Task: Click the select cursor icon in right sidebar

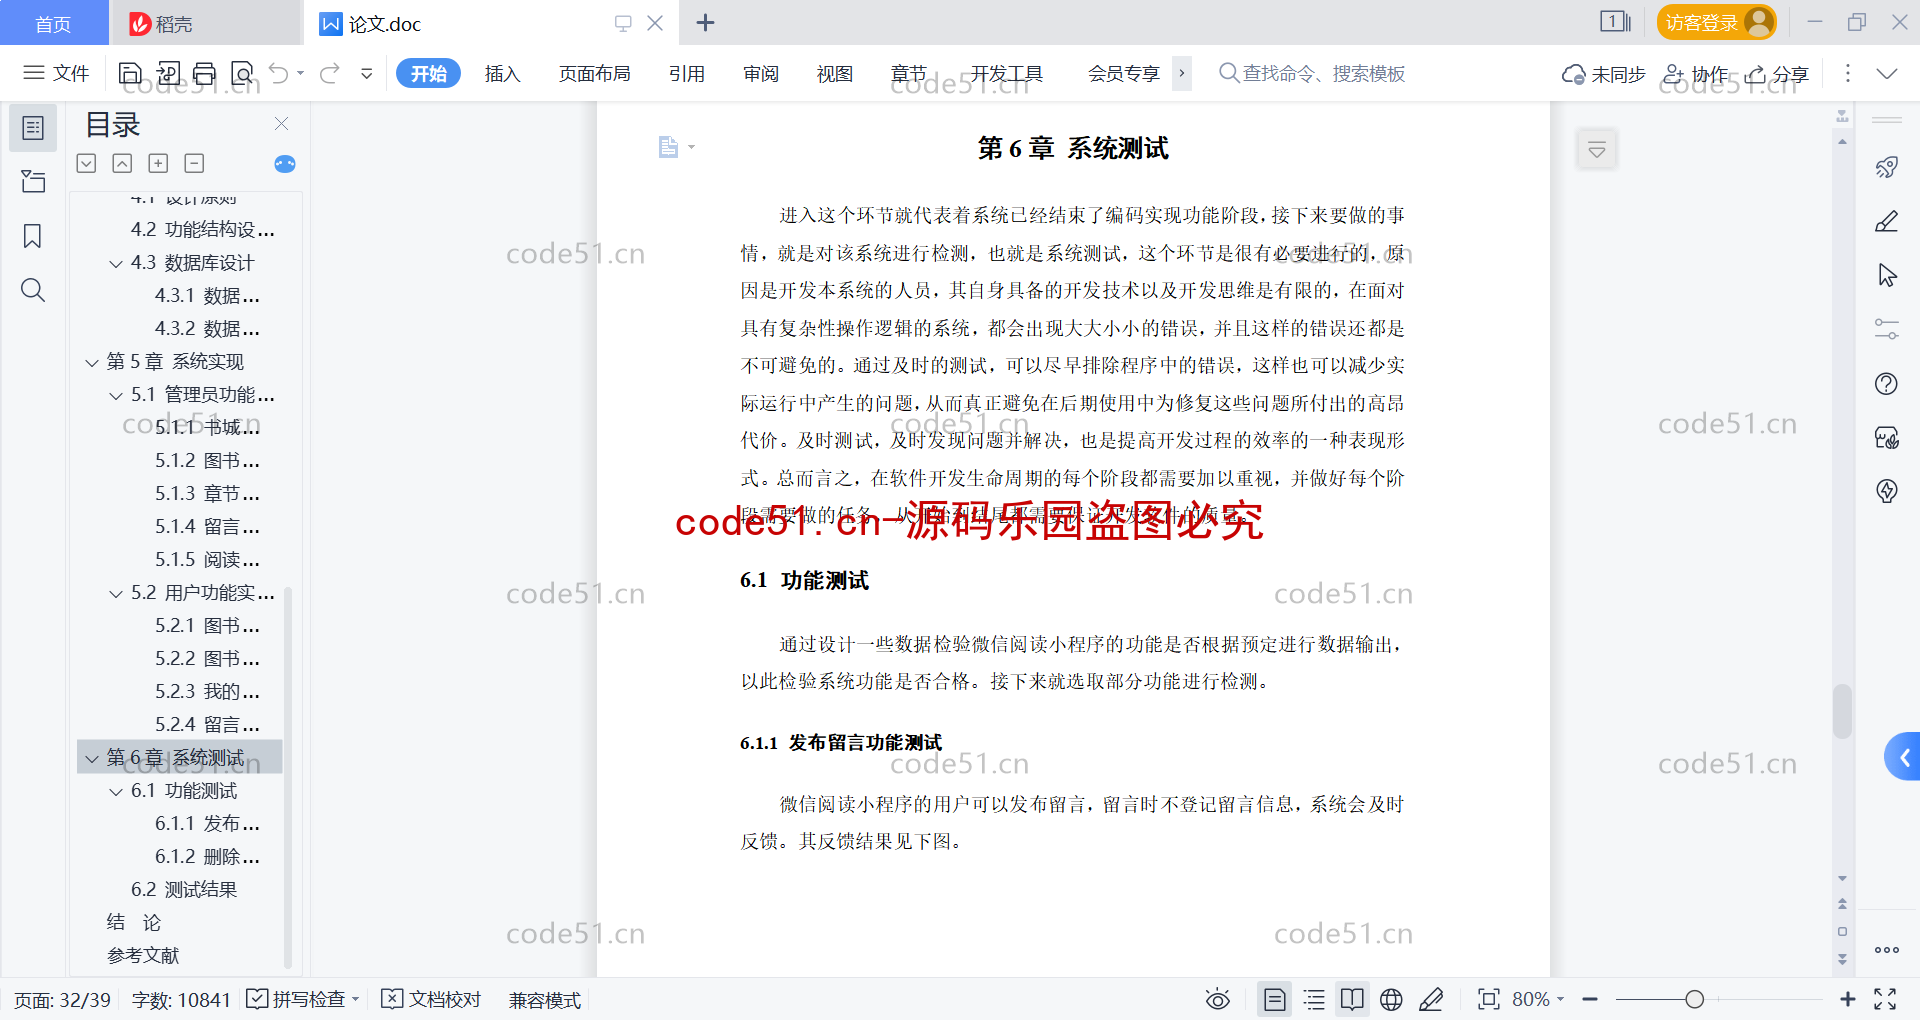Action: [x=1887, y=275]
